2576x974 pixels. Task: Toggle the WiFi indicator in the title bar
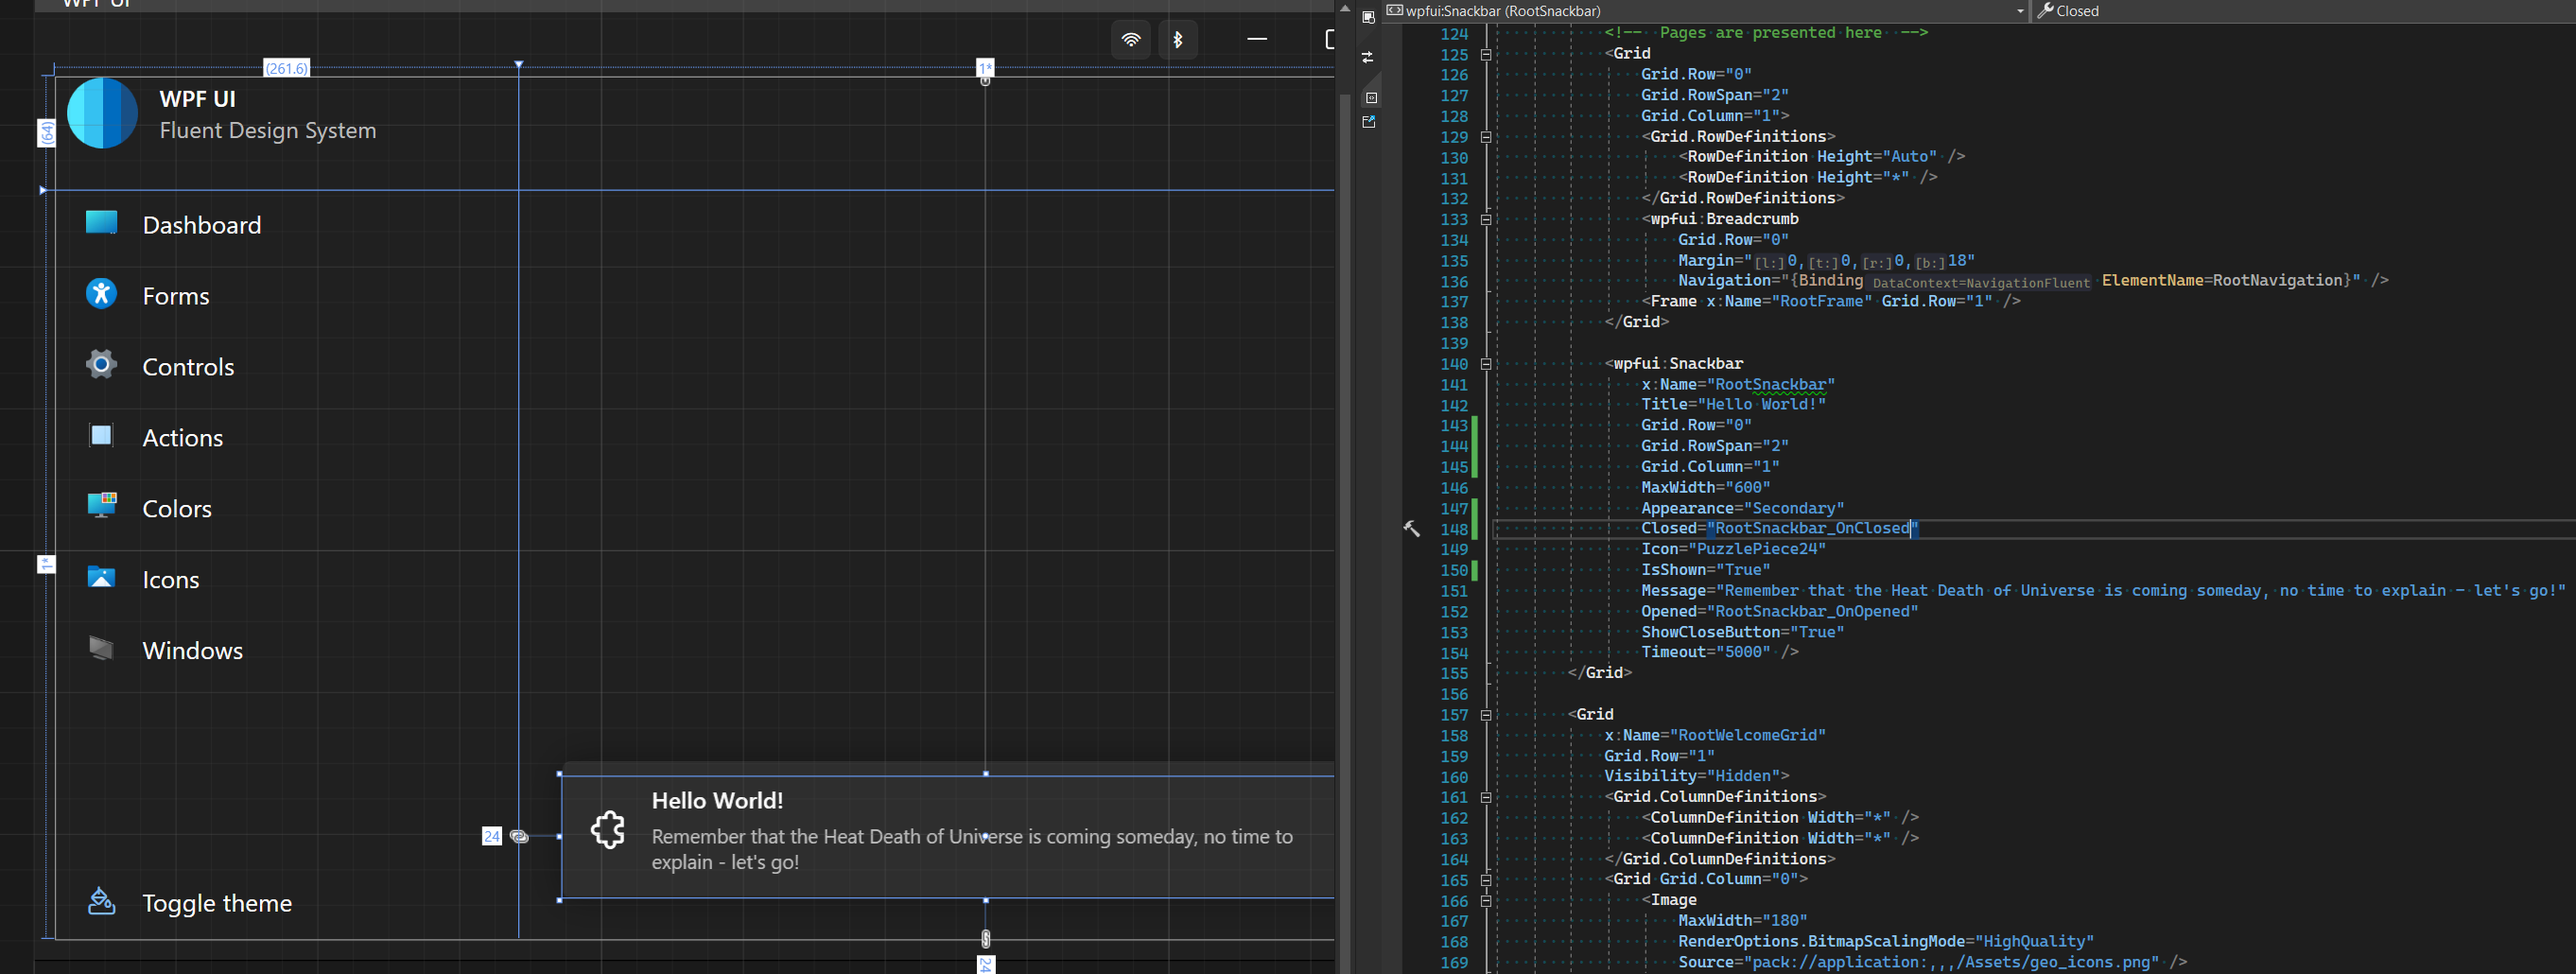[1131, 40]
